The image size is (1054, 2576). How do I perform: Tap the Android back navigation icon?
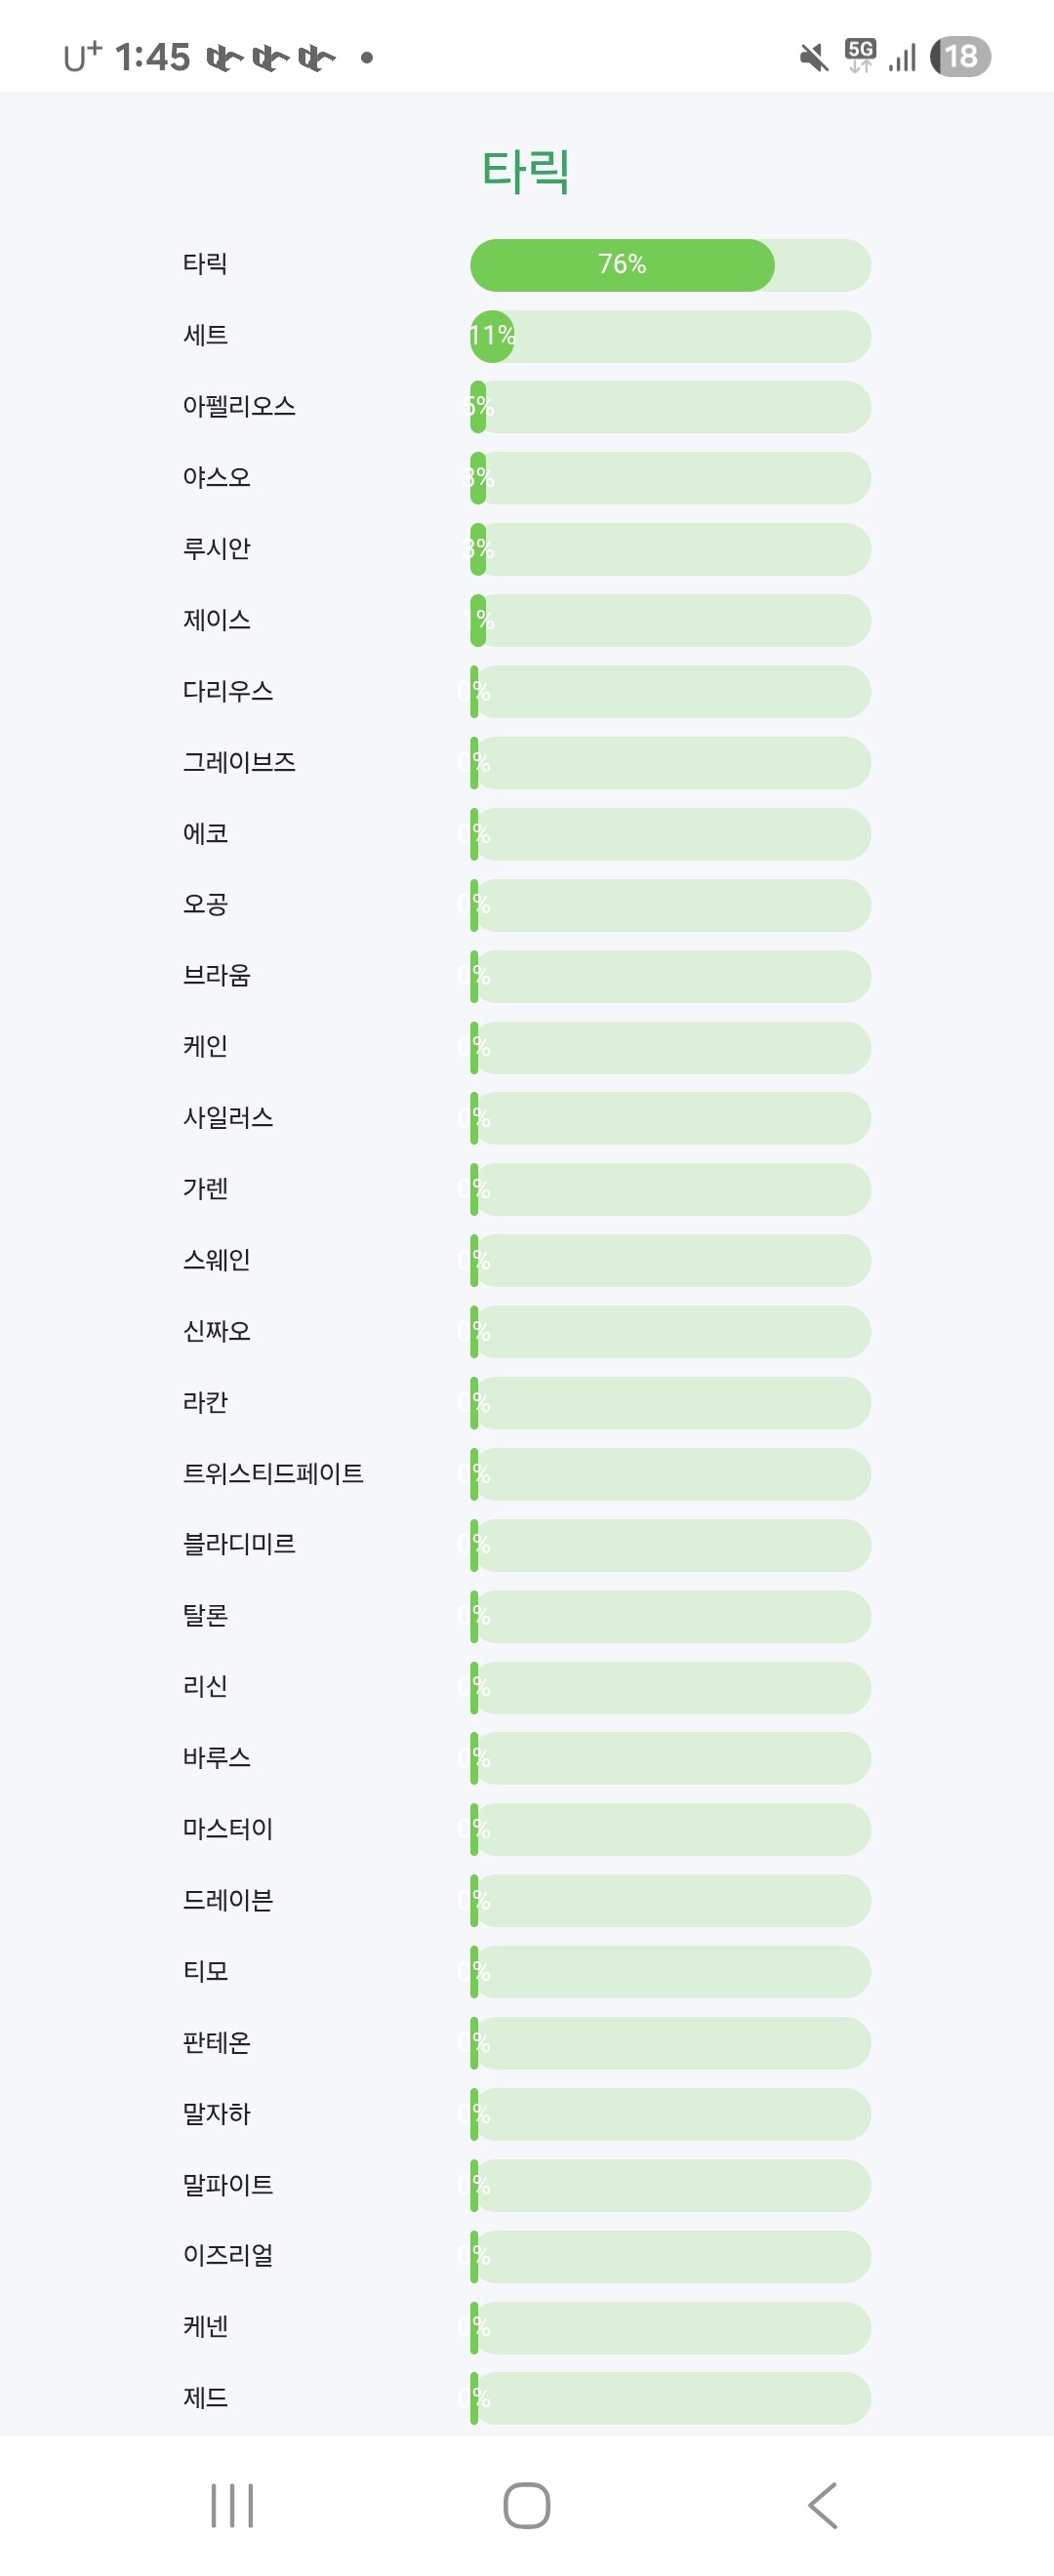coord(822,2505)
